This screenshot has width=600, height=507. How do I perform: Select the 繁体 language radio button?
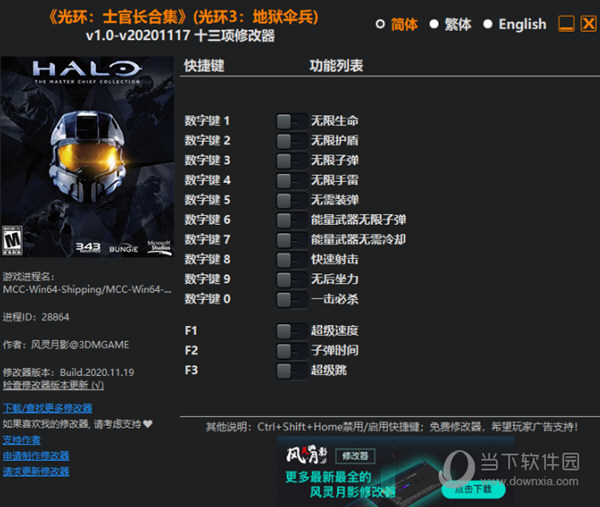tap(434, 24)
